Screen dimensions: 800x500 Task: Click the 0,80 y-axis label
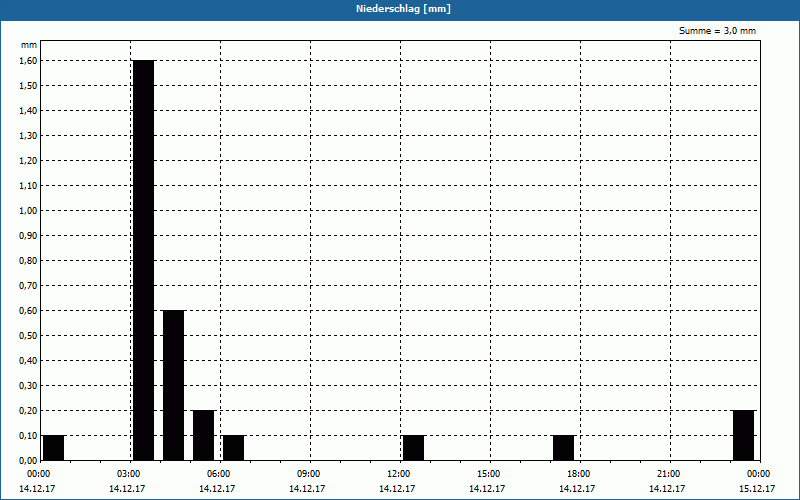pyautogui.click(x=28, y=260)
